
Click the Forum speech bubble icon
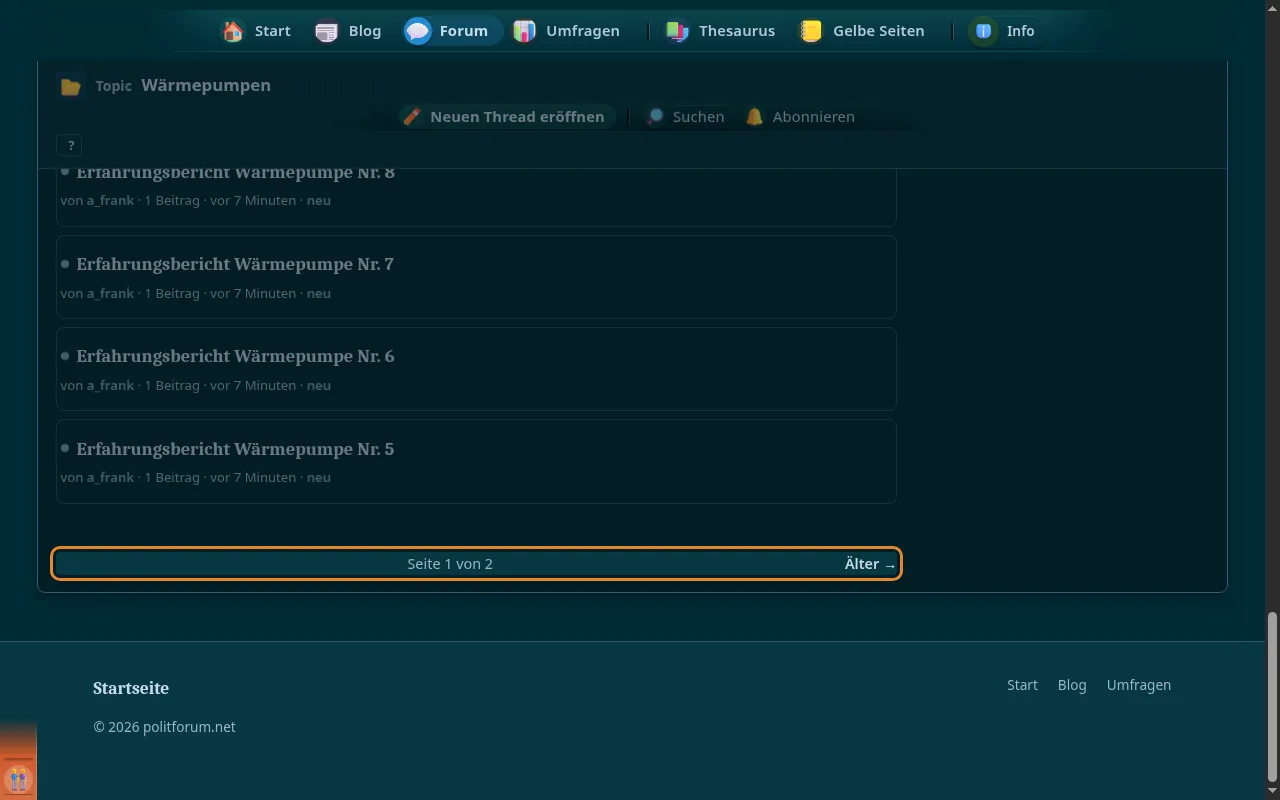[x=418, y=31]
